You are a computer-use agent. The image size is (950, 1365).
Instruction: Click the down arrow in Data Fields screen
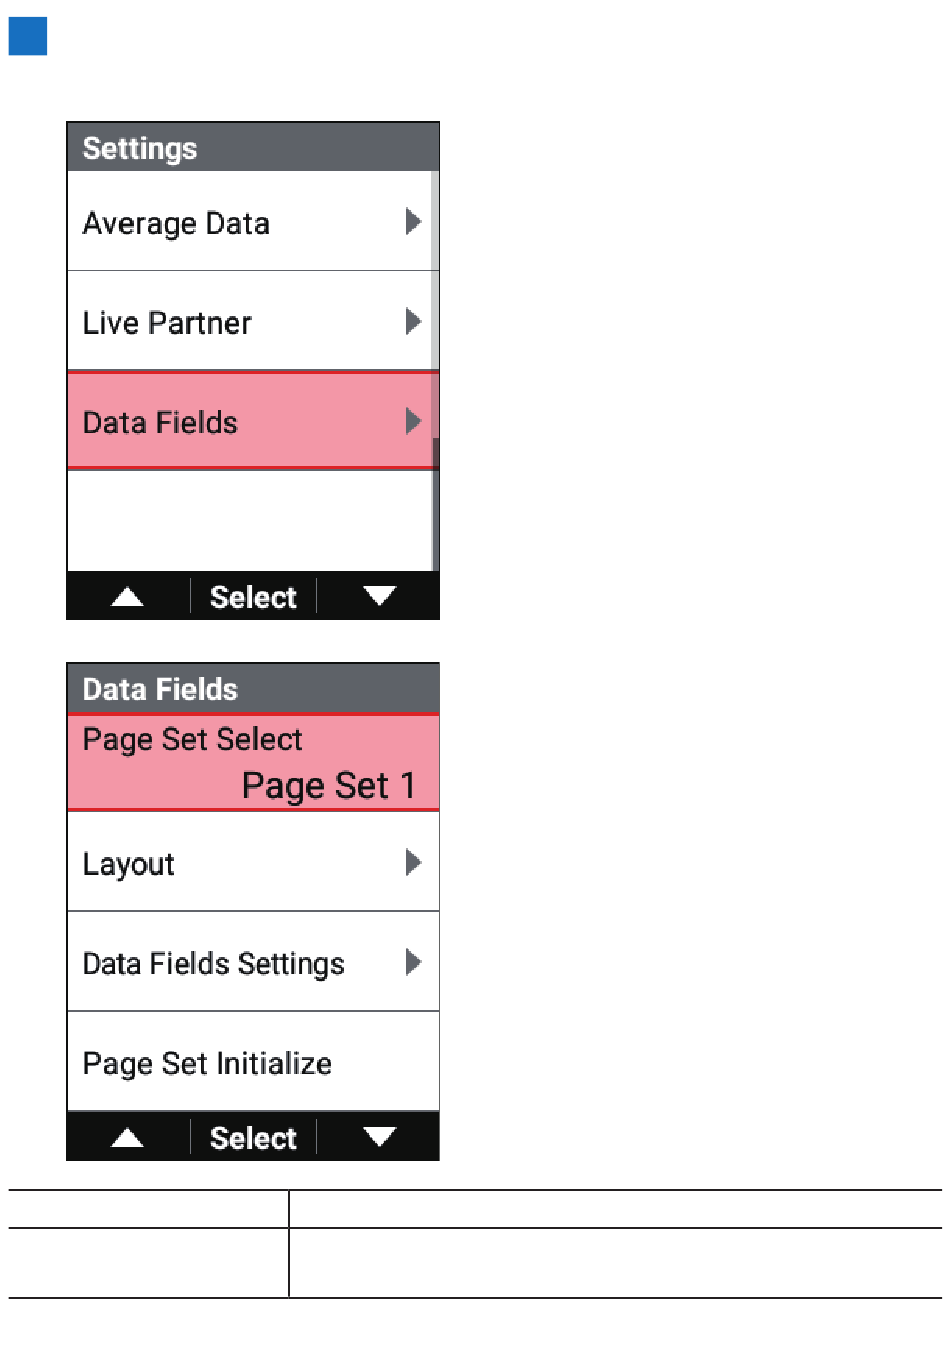click(379, 1138)
